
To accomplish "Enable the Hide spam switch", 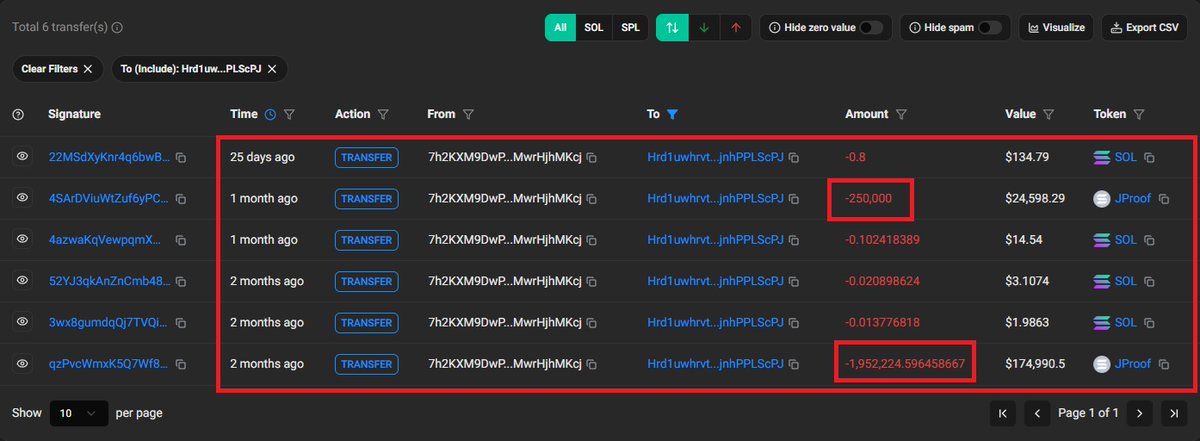I will (990, 28).
